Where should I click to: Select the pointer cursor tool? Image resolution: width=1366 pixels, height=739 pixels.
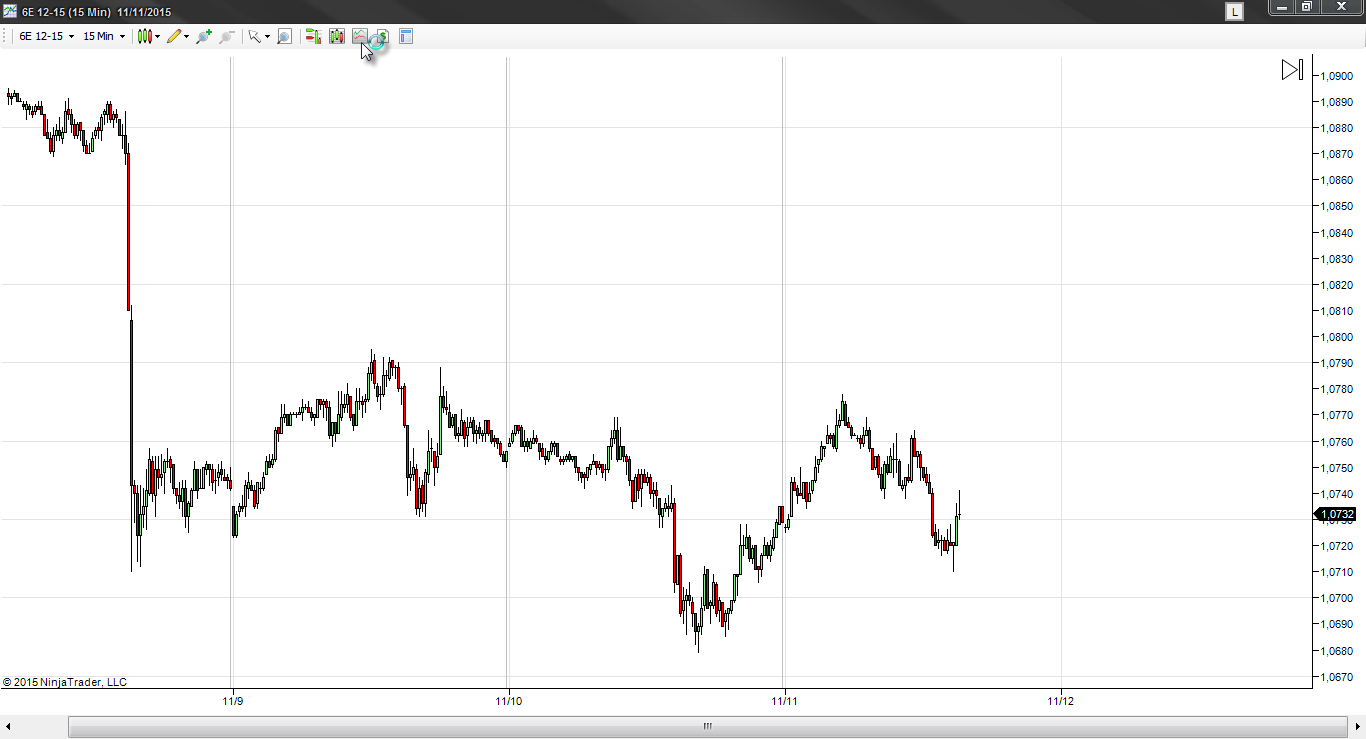[x=255, y=36]
